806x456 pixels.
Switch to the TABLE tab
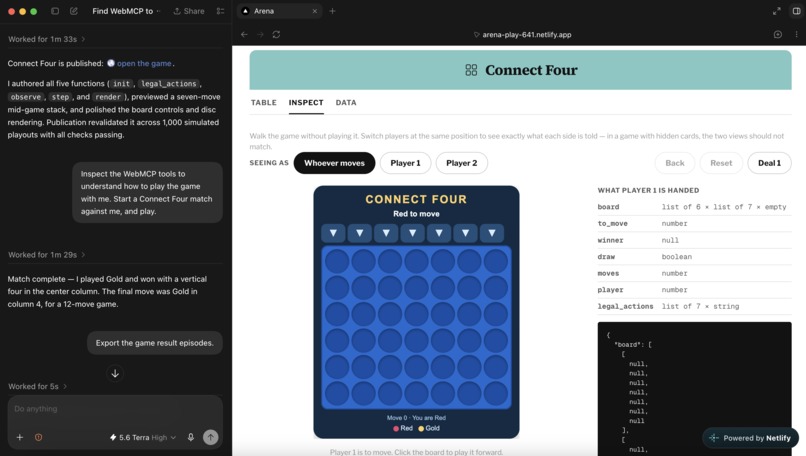[x=264, y=102]
